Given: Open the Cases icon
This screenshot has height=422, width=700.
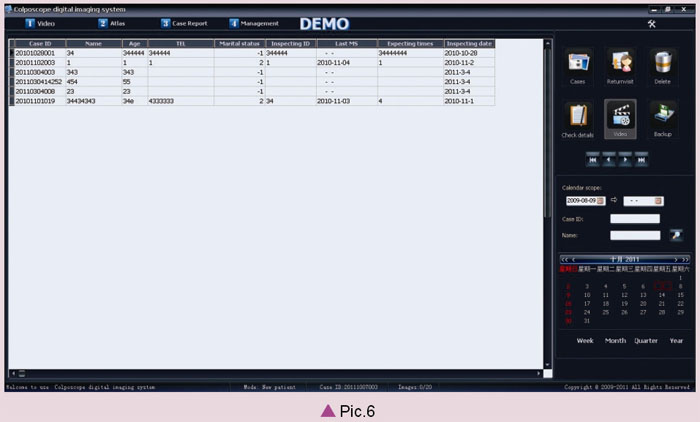Looking at the screenshot, I should [x=578, y=67].
